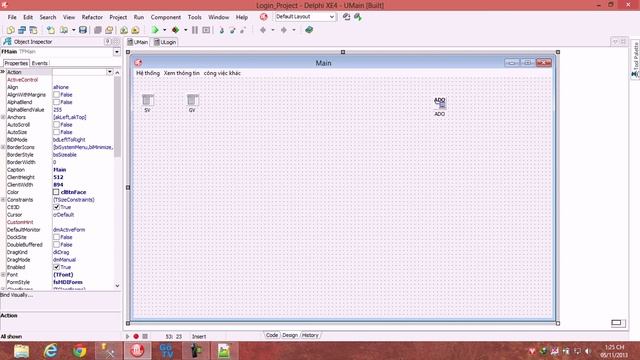Click the Object Inspector scroll down arrow
The height and width of the screenshot is (360, 640).
coord(117,286)
